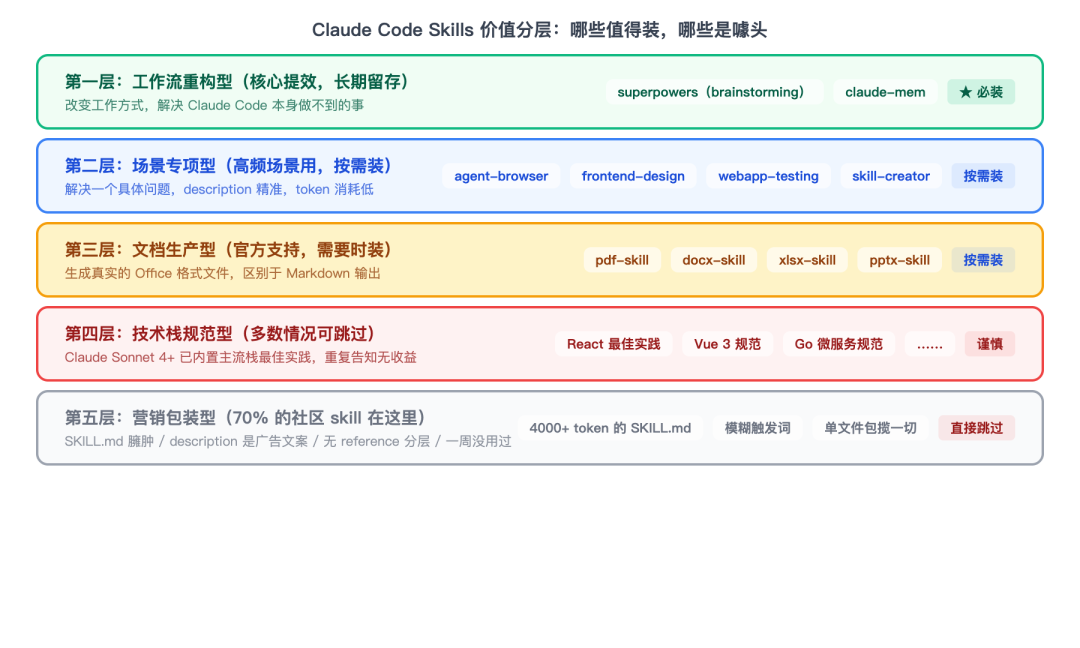Click the 谨慎 badge
This screenshot has width=1080, height=648.
tap(990, 344)
